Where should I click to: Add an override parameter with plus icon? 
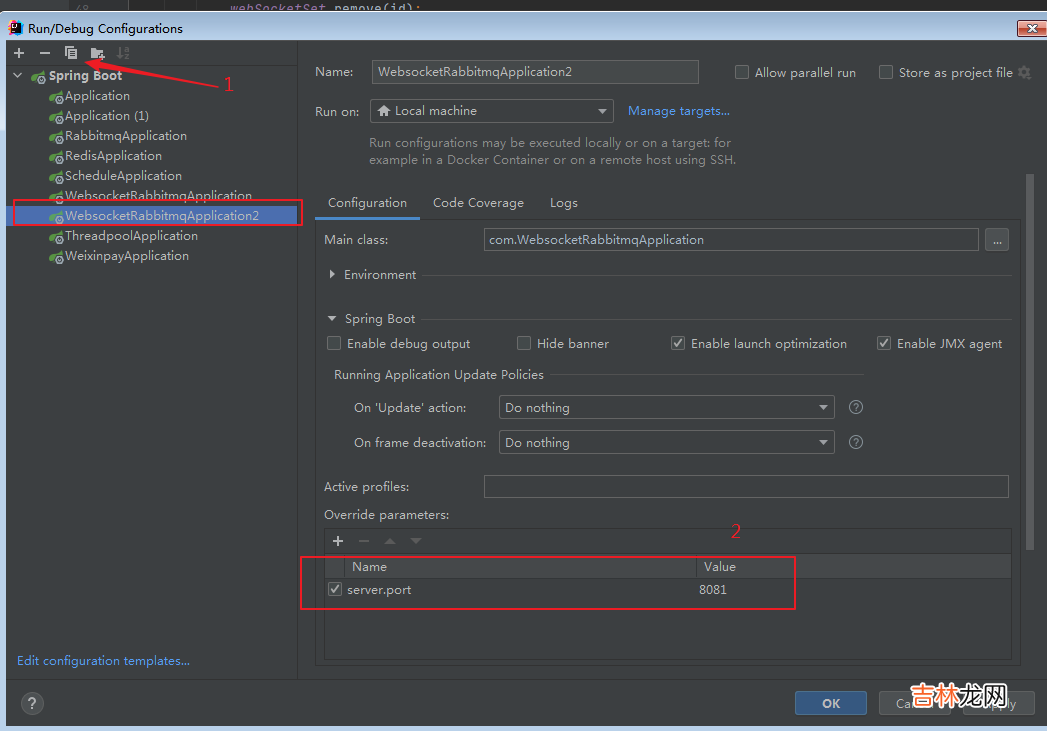point(338,541)
